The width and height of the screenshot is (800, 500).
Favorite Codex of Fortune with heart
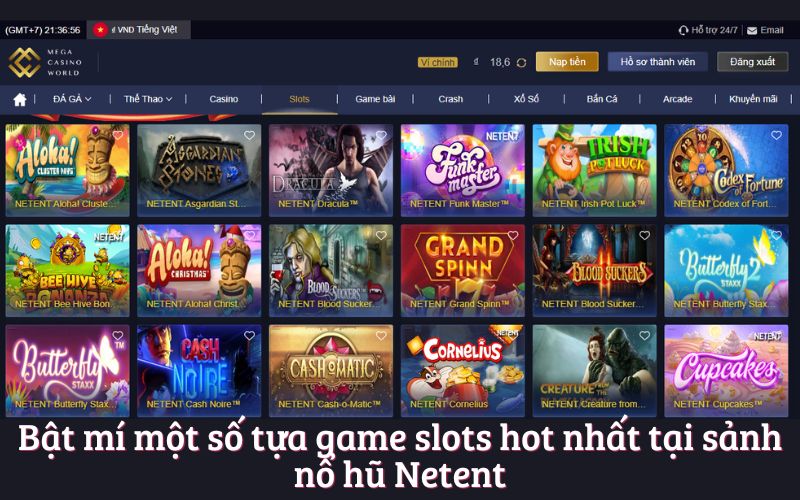(x=777, y=135)
